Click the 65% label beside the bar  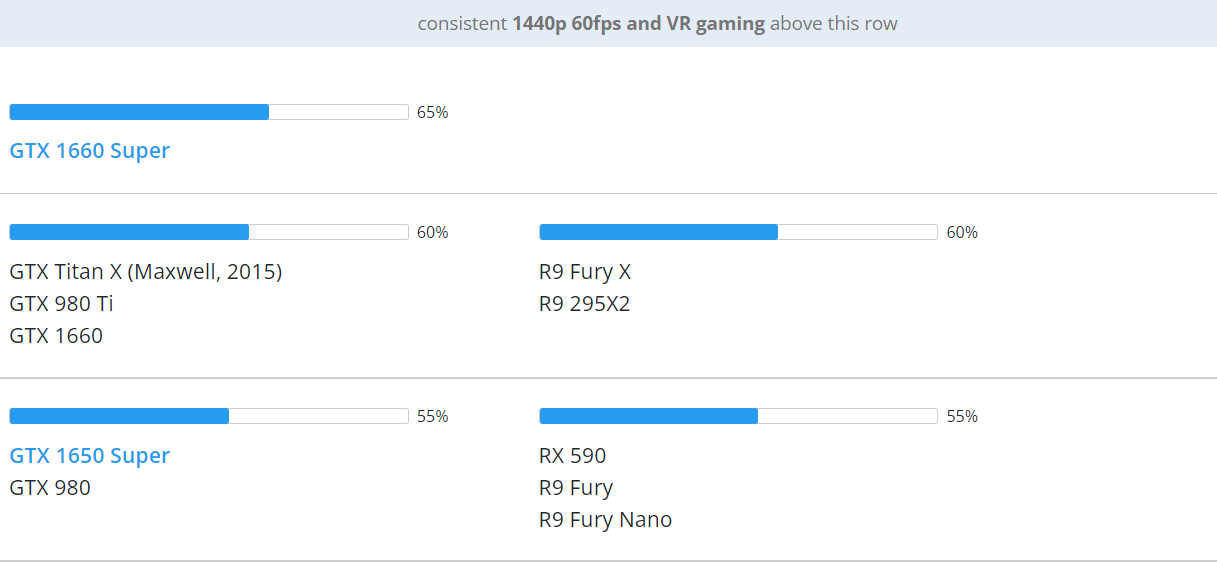point(433,112)
